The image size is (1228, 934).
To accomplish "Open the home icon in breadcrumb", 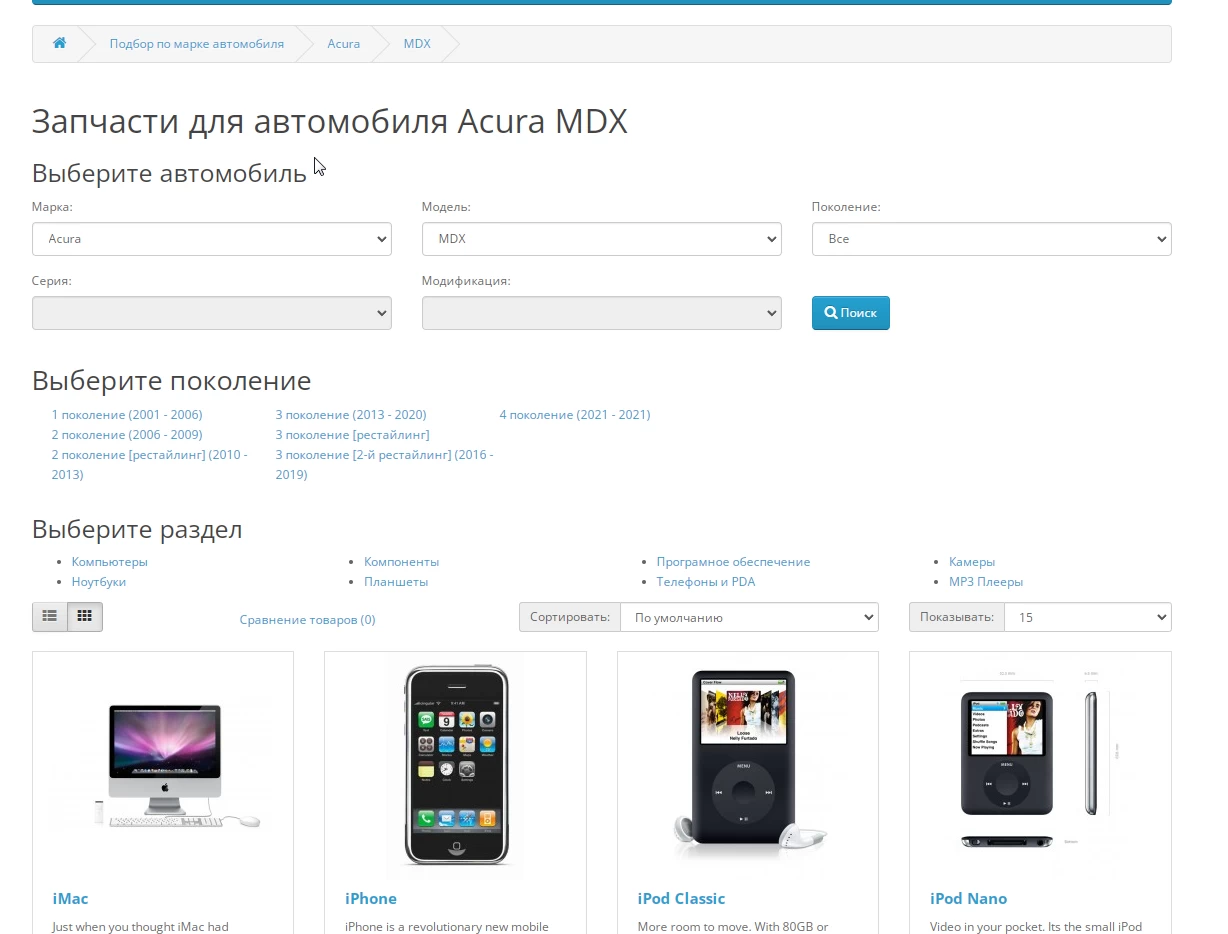I will (60, 43).
